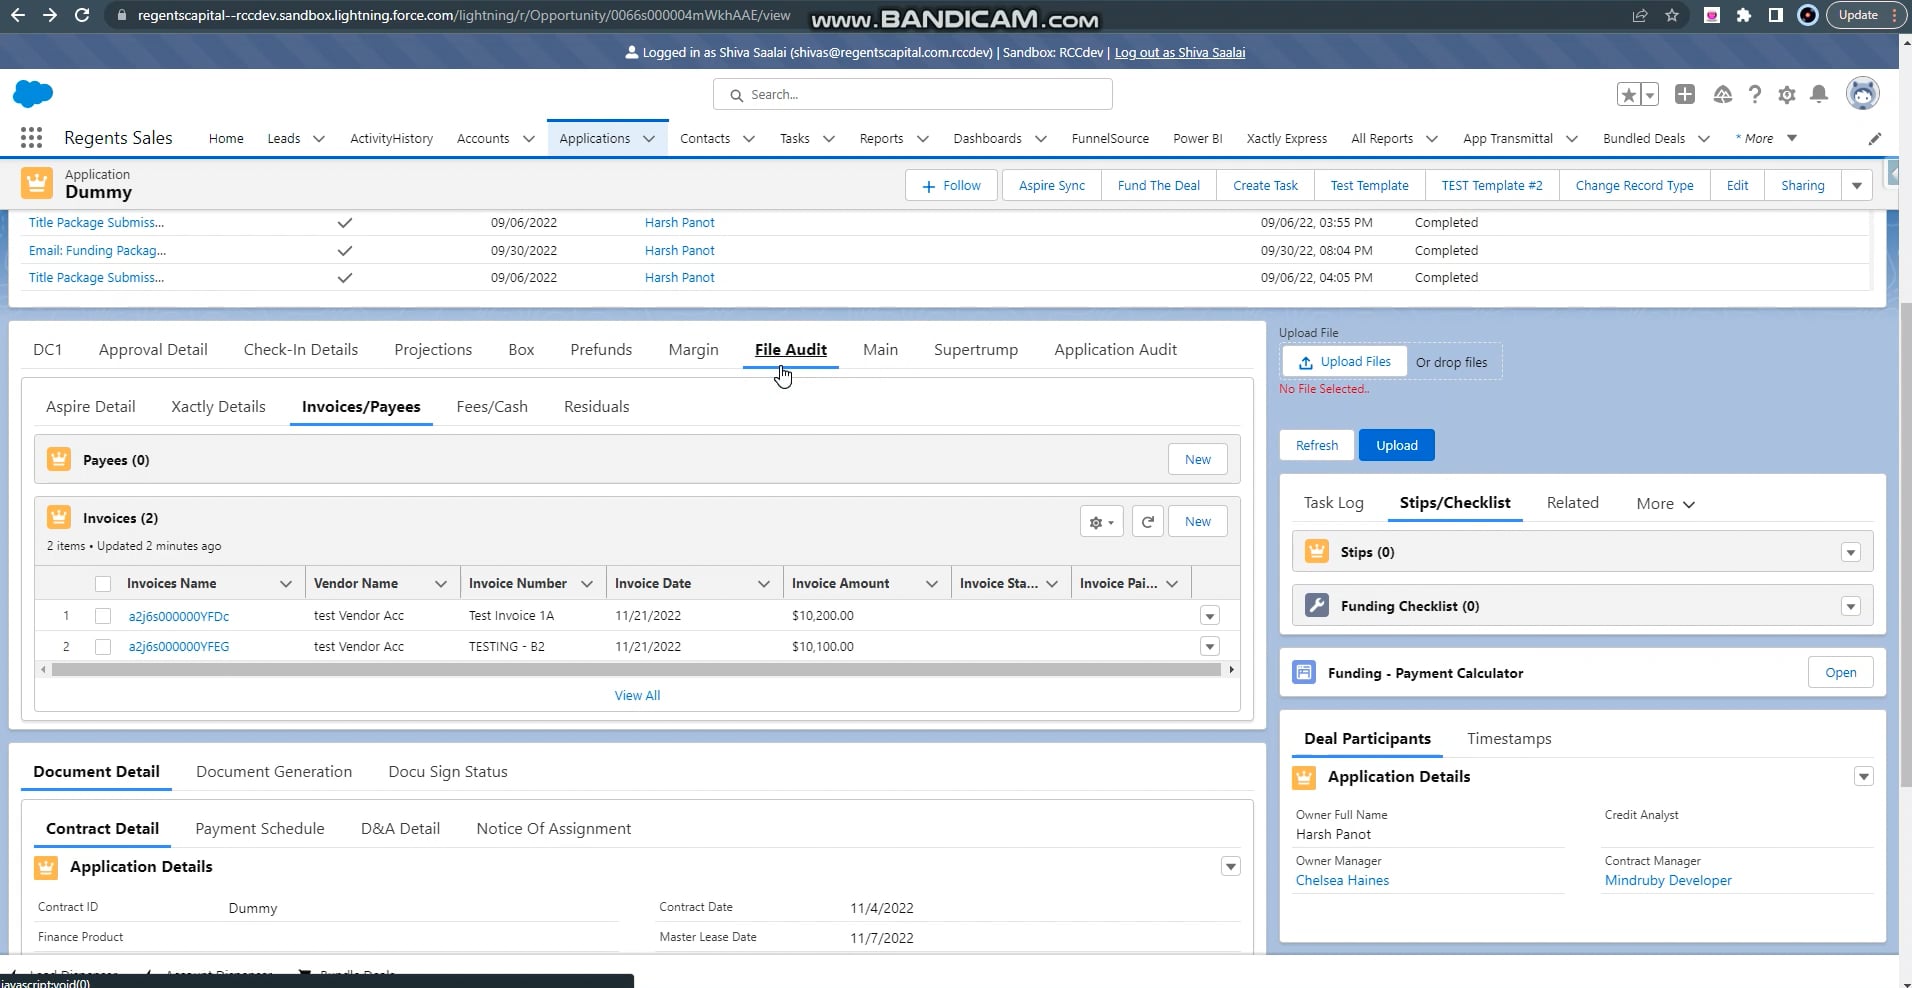Click the pencil edit icon below the avatar
1912x988 pixels.
coord(1877,138)
